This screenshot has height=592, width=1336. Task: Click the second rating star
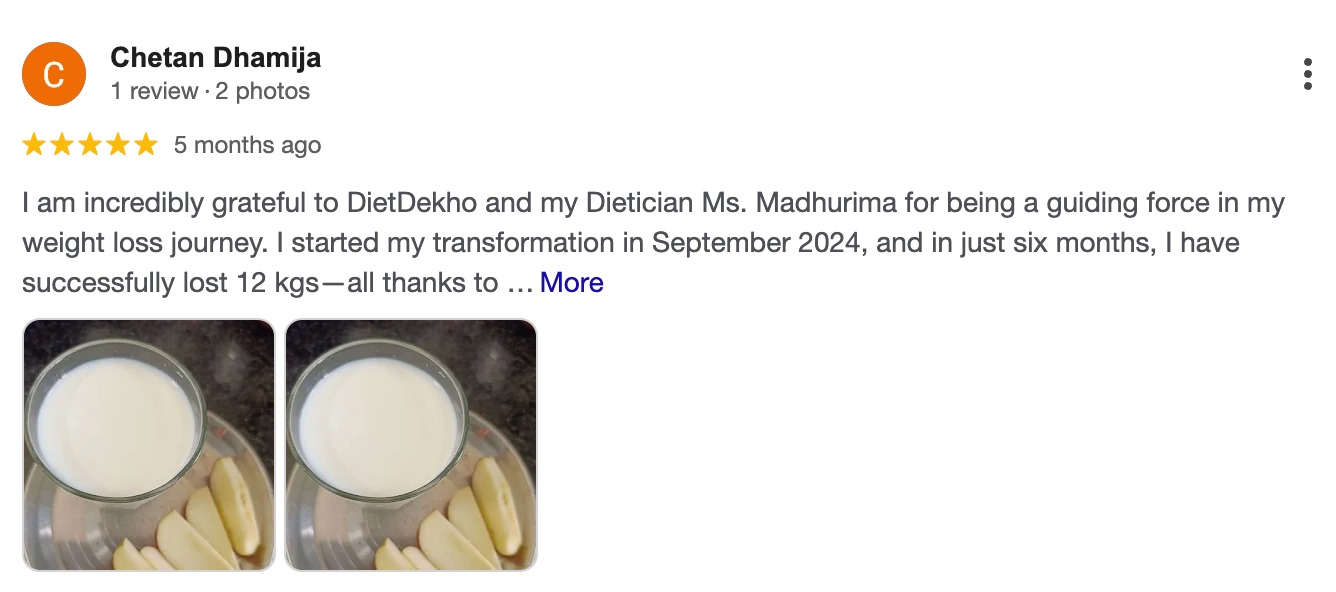click(x=62, y=145)
